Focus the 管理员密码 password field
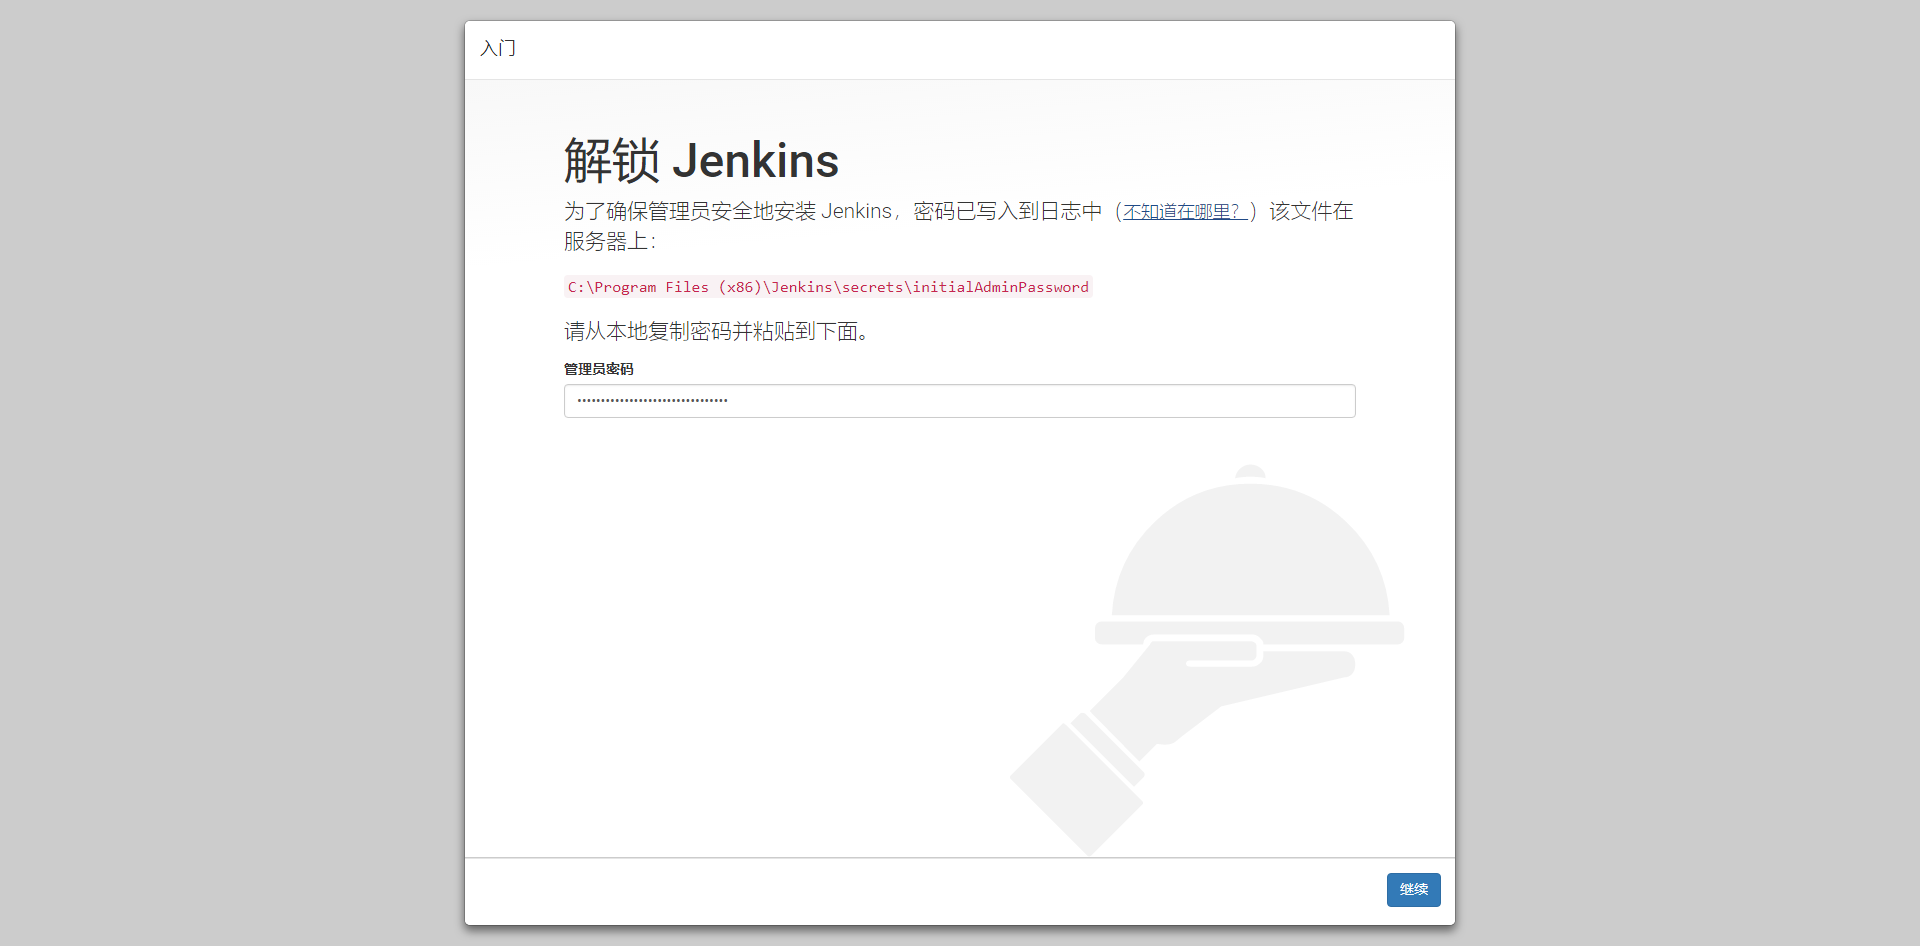1920x946 pixels. [959, 401]
